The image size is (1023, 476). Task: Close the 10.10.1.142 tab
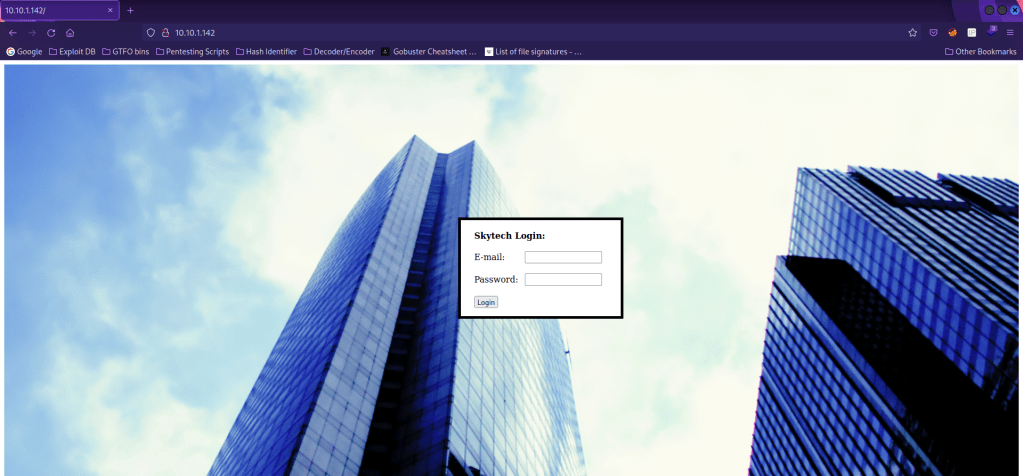point(110,10)
